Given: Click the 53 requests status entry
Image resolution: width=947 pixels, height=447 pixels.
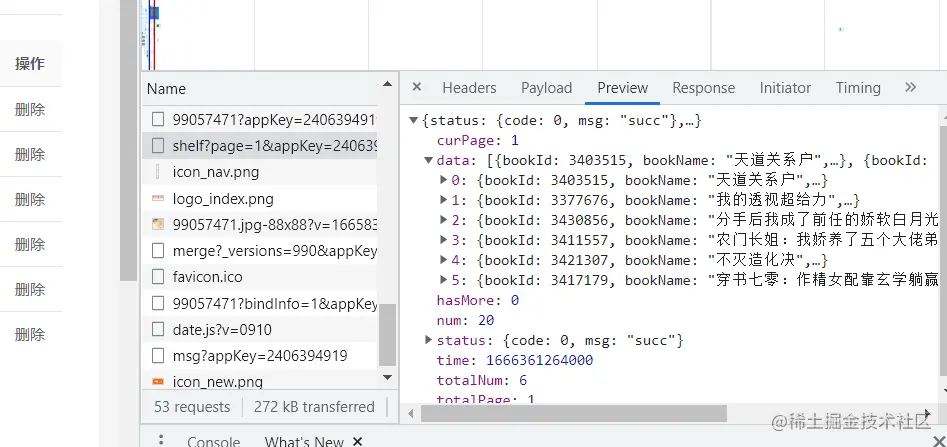Looking at the screenshot, I should [x=192, y=407].
